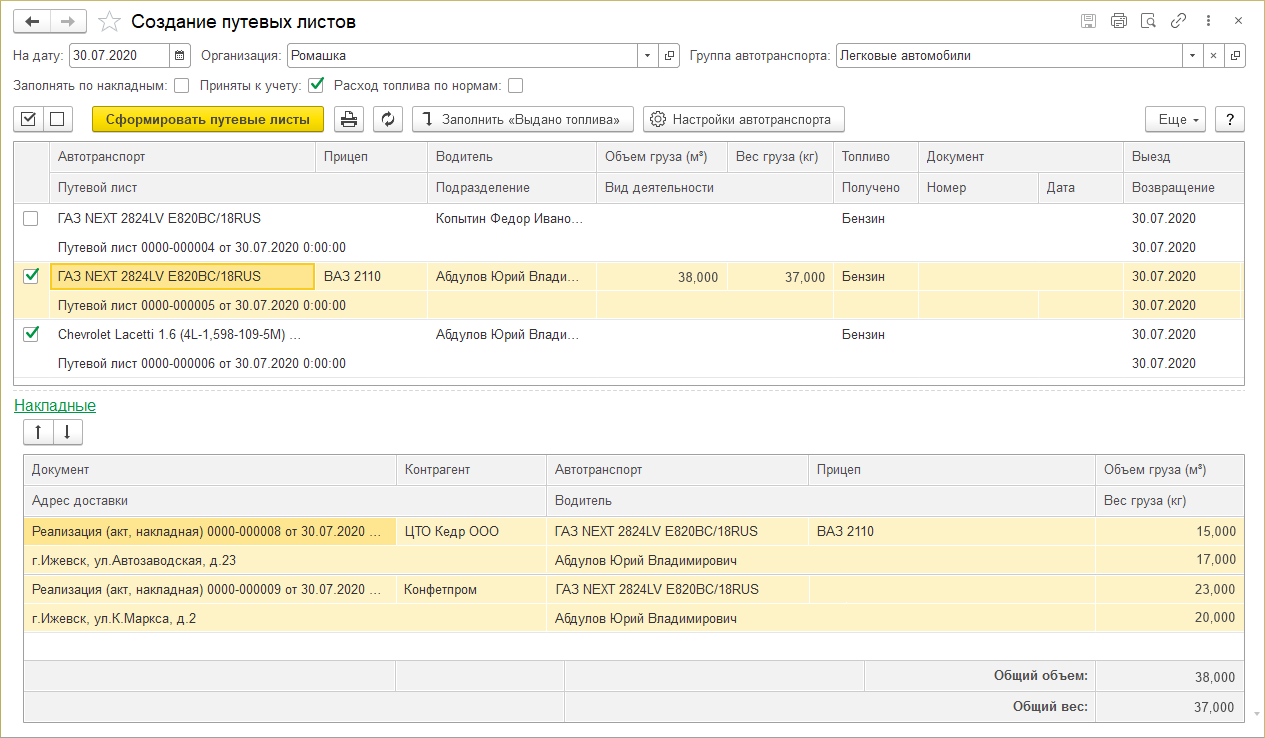Open the 'Накладные' link
Viewport: 1265px width, 738px height.
click(55, 405)
